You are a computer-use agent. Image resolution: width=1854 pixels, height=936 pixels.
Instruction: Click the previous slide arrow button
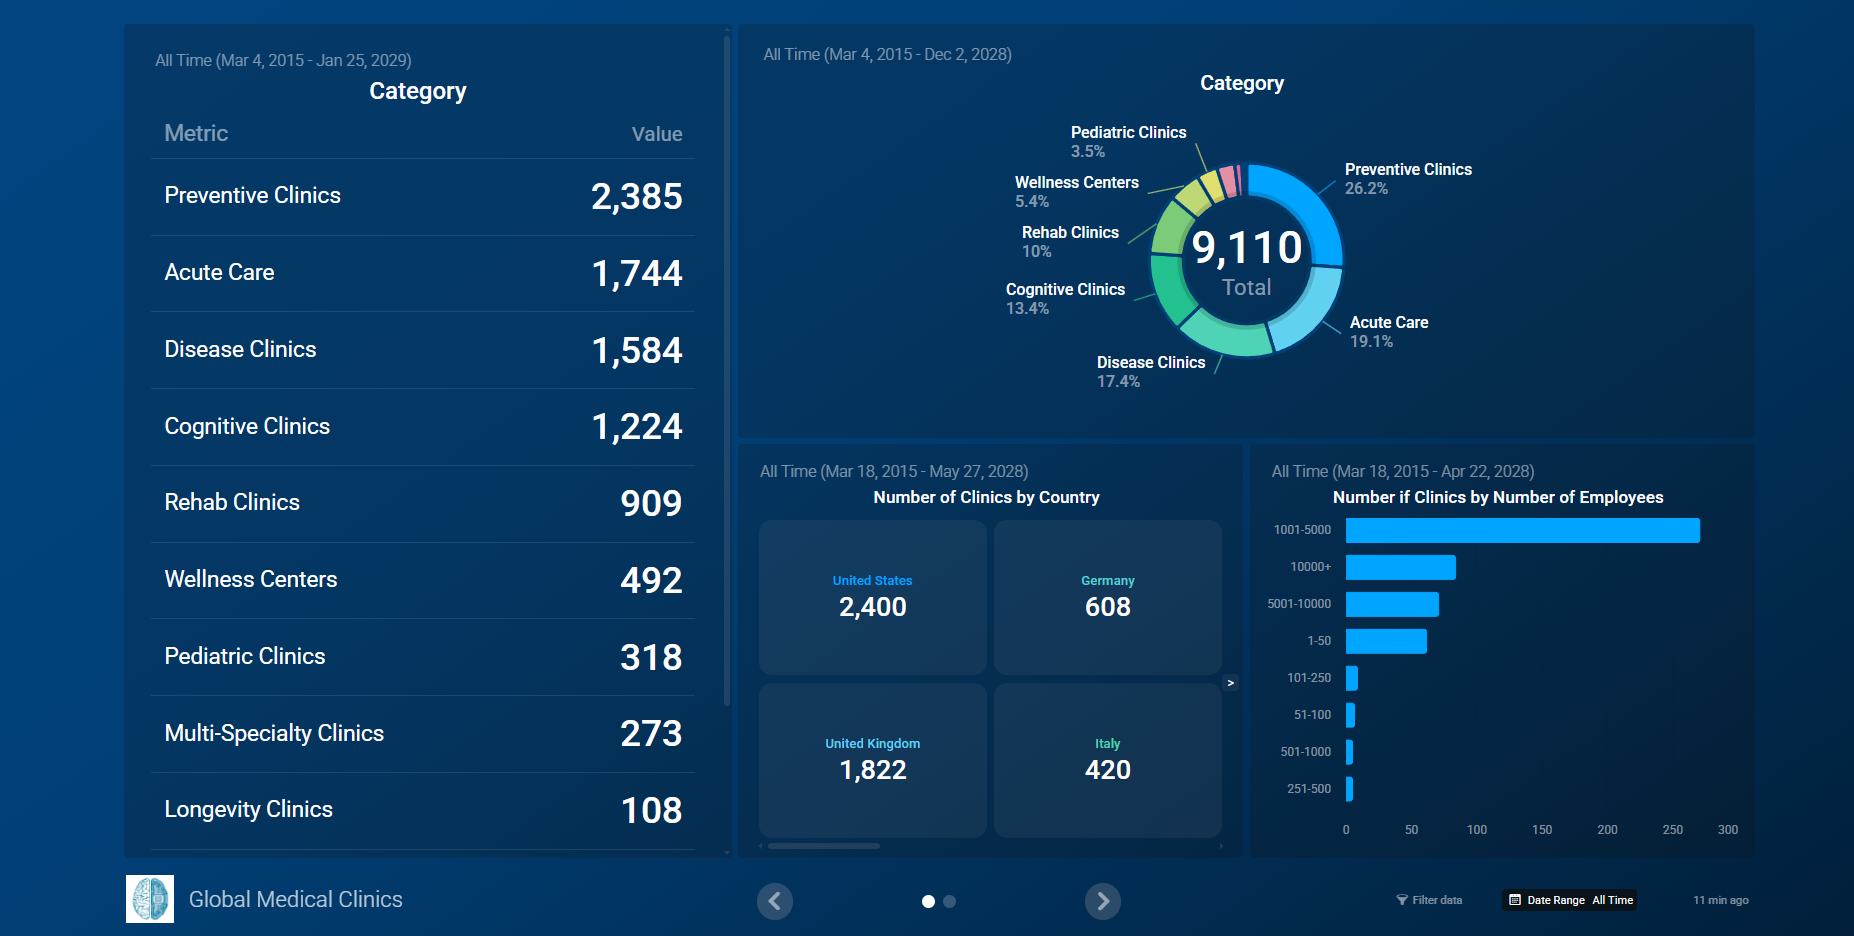pos(775,901)
